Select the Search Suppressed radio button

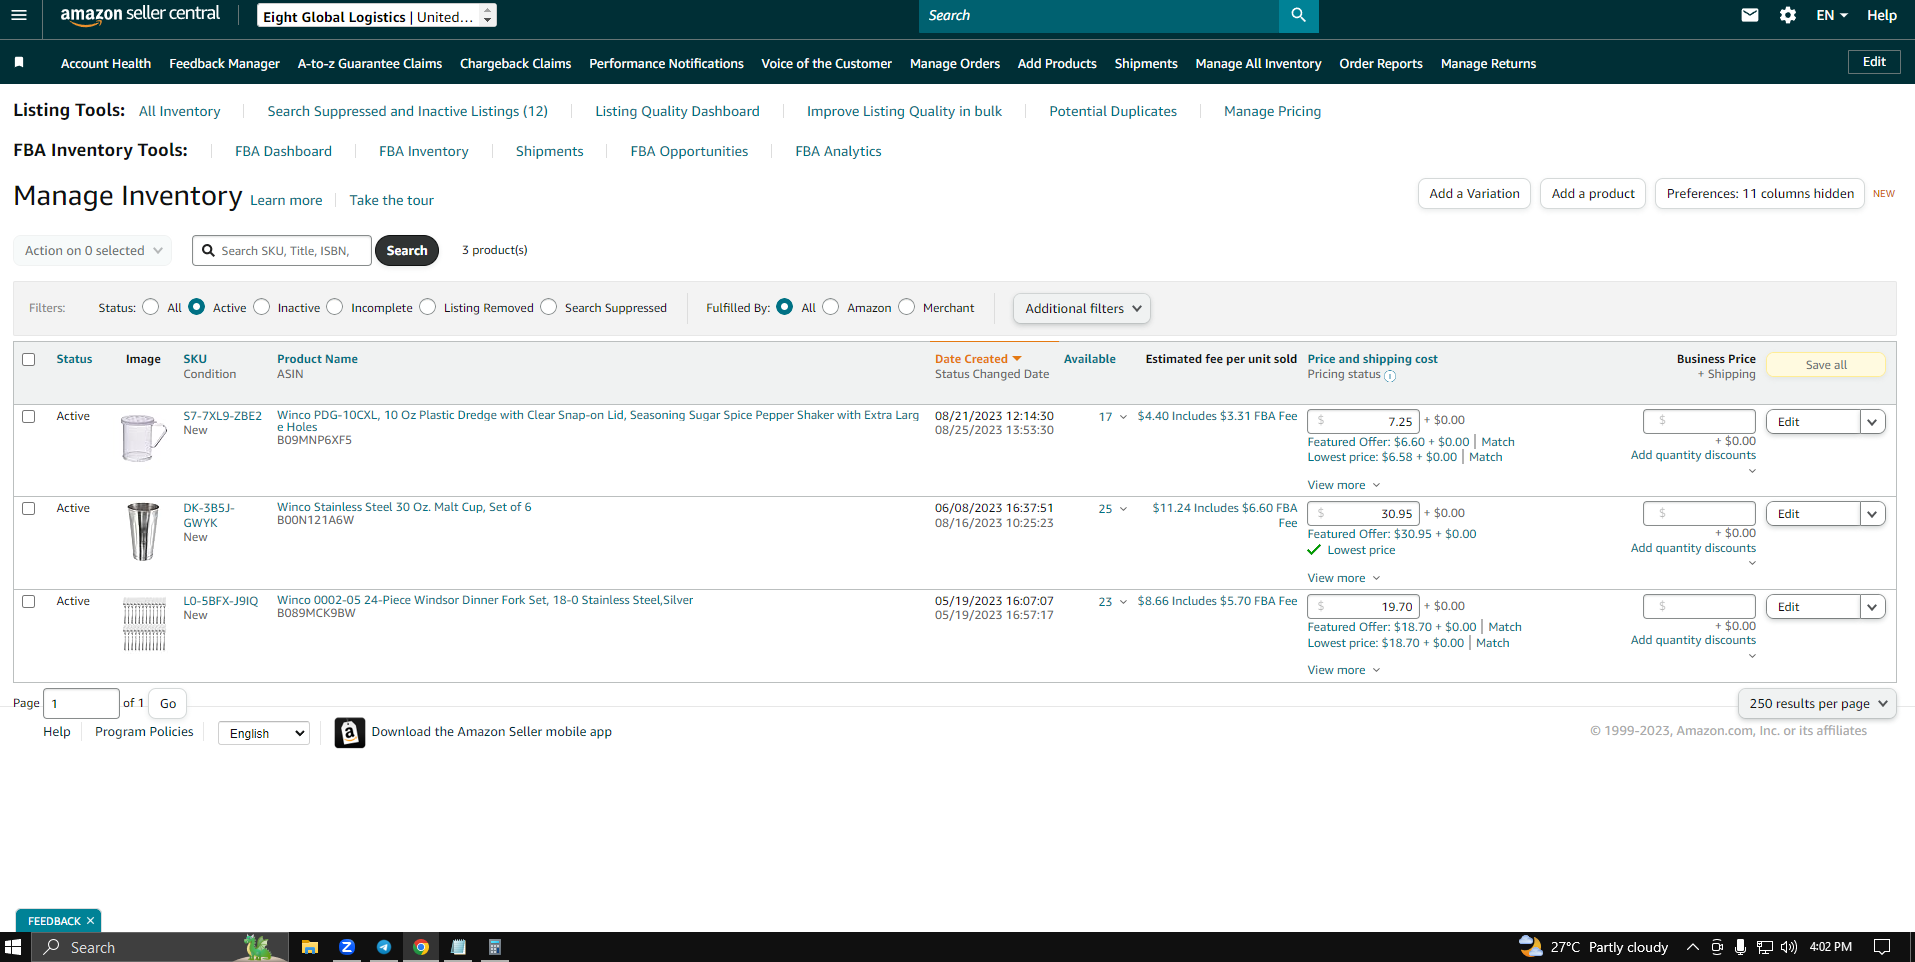549,307
